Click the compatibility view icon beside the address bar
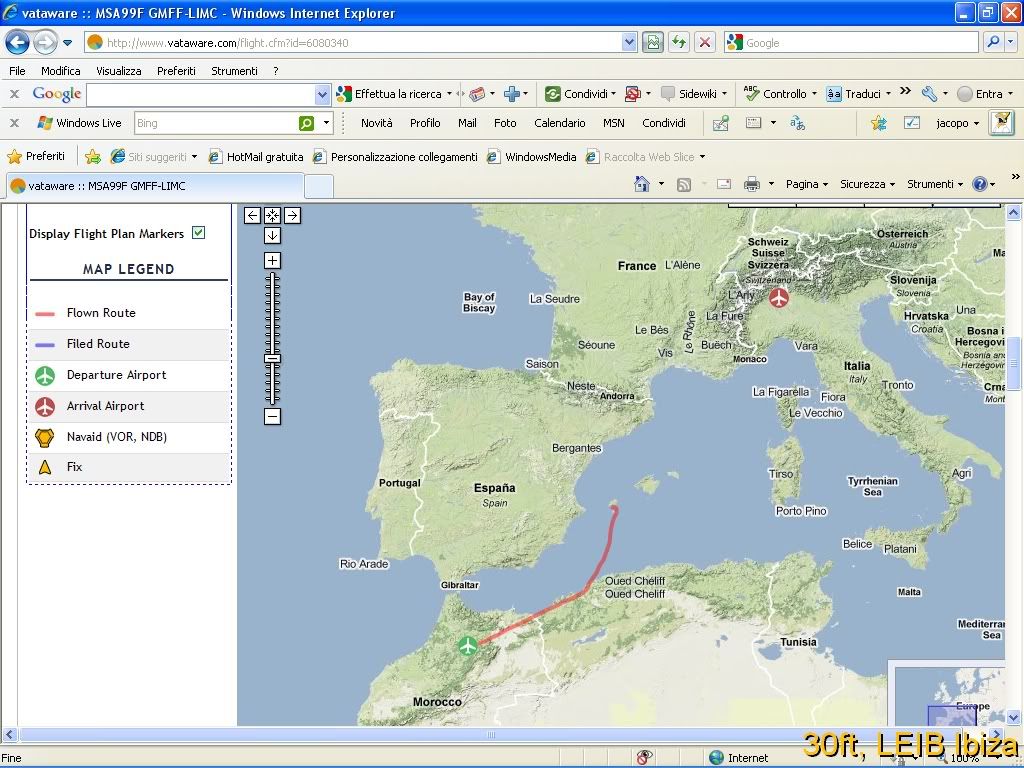 652,43
